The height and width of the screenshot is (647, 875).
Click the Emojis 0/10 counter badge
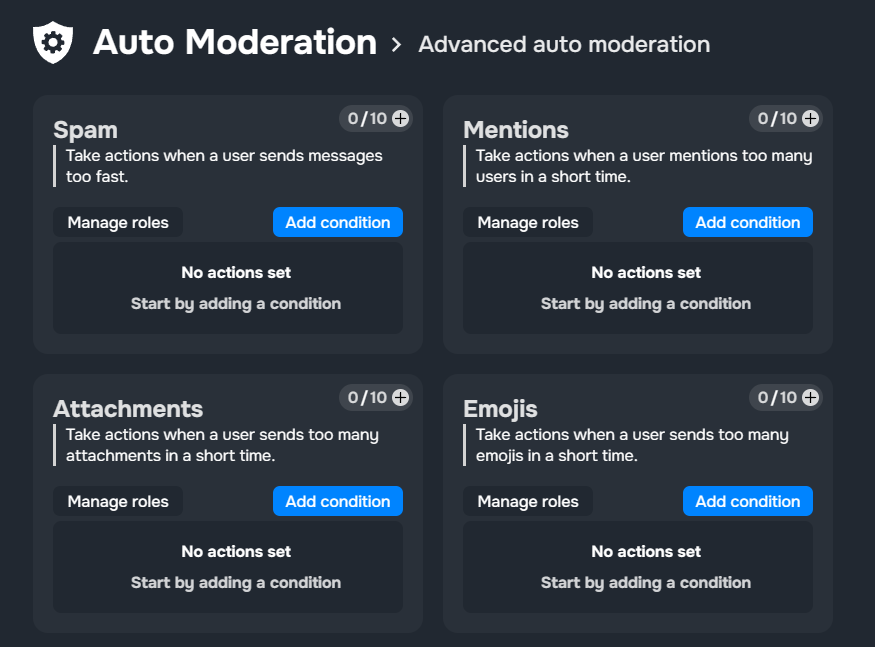[x=776, y=398]
